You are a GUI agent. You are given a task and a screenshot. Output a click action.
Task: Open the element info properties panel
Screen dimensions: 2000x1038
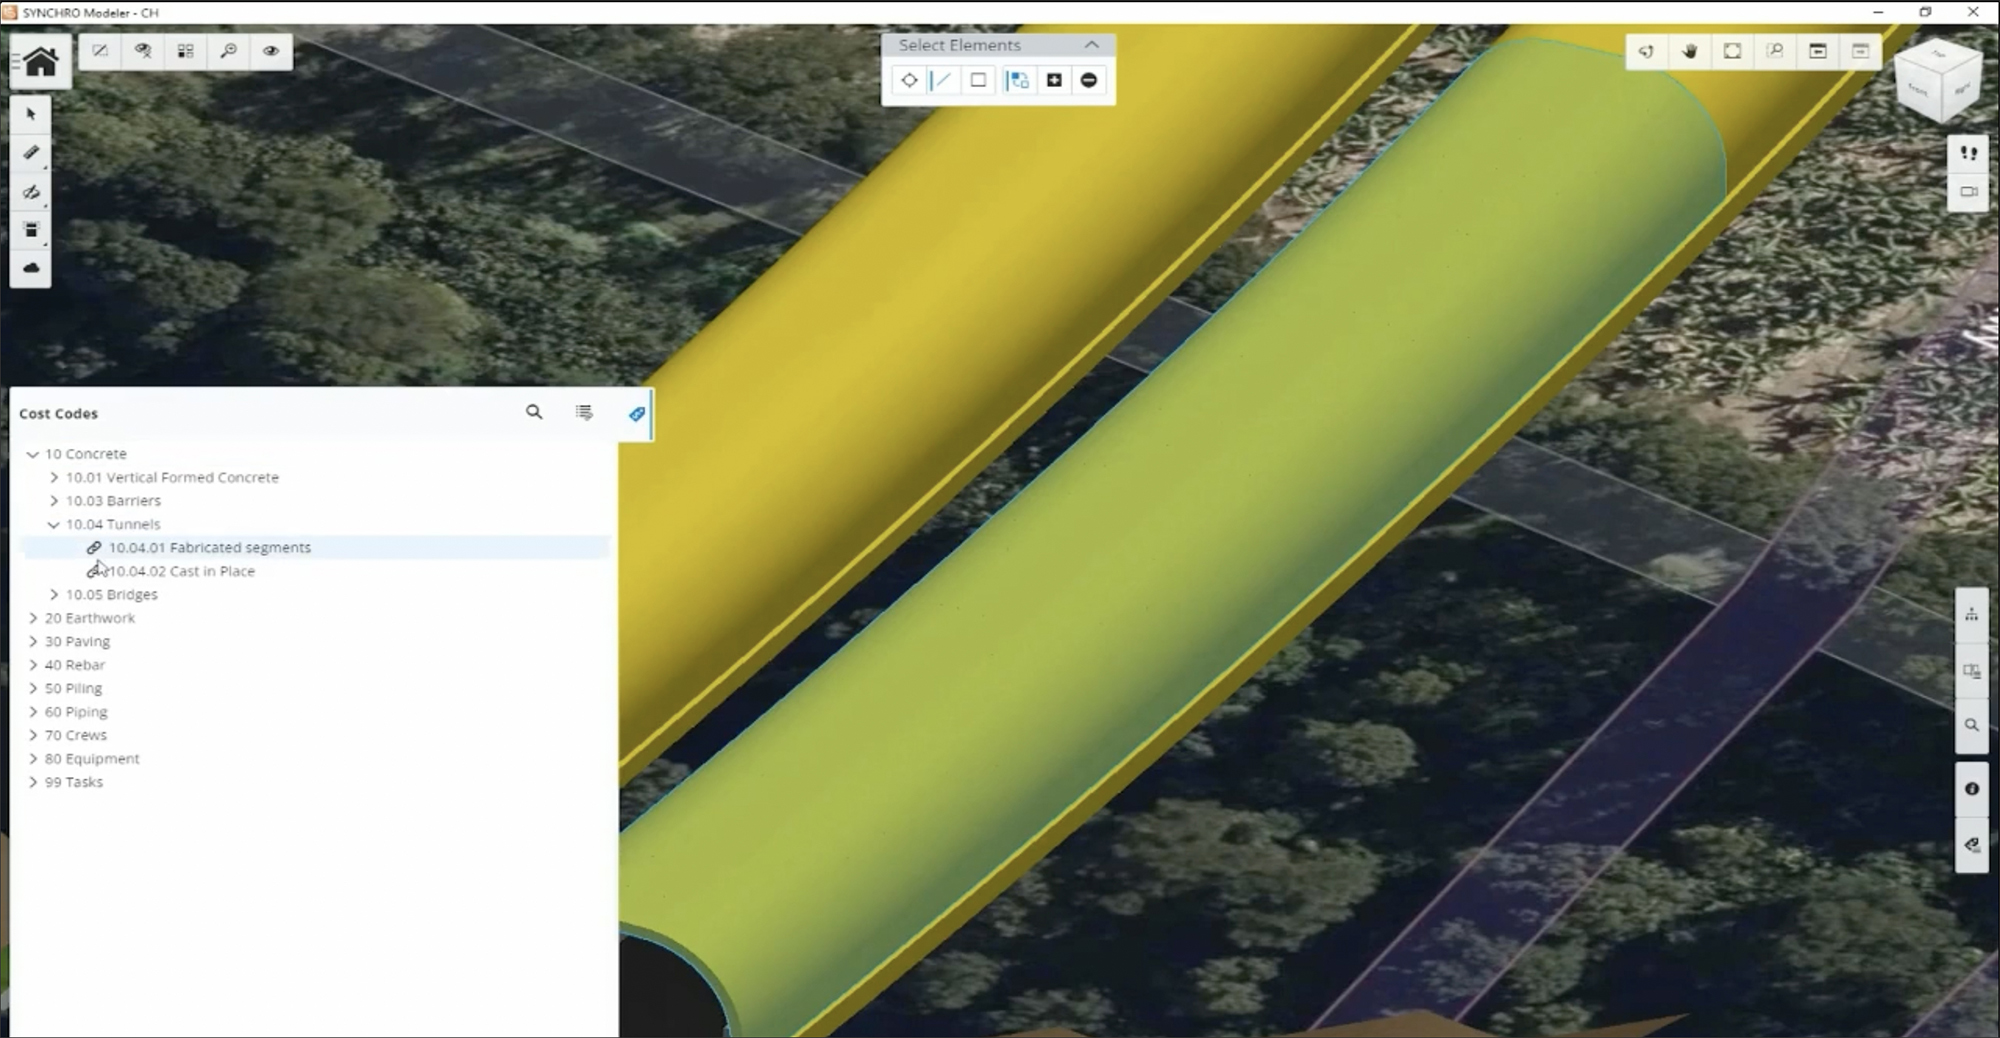(1972, 789)
